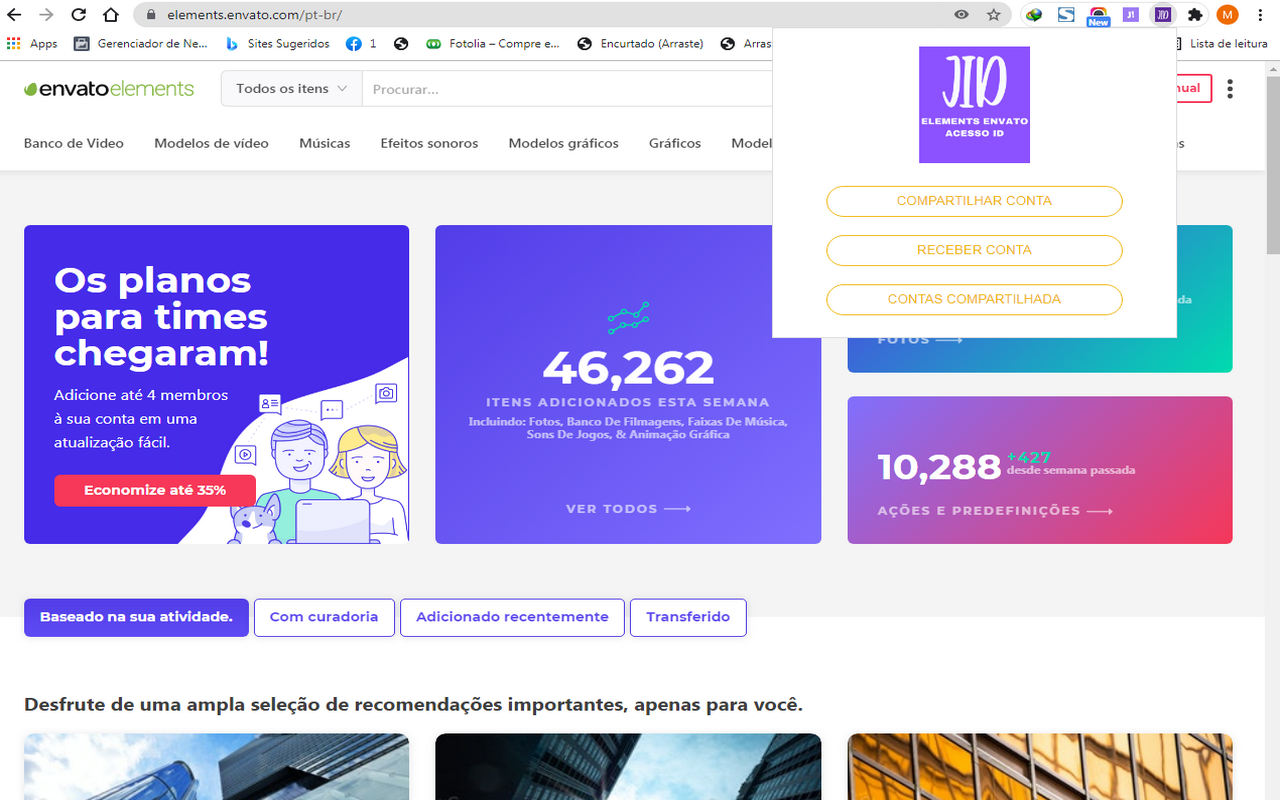The width and height of the screenshot is (1280, 800).
Task: Click the browser forward arrow
Action: tap(46, 15)
